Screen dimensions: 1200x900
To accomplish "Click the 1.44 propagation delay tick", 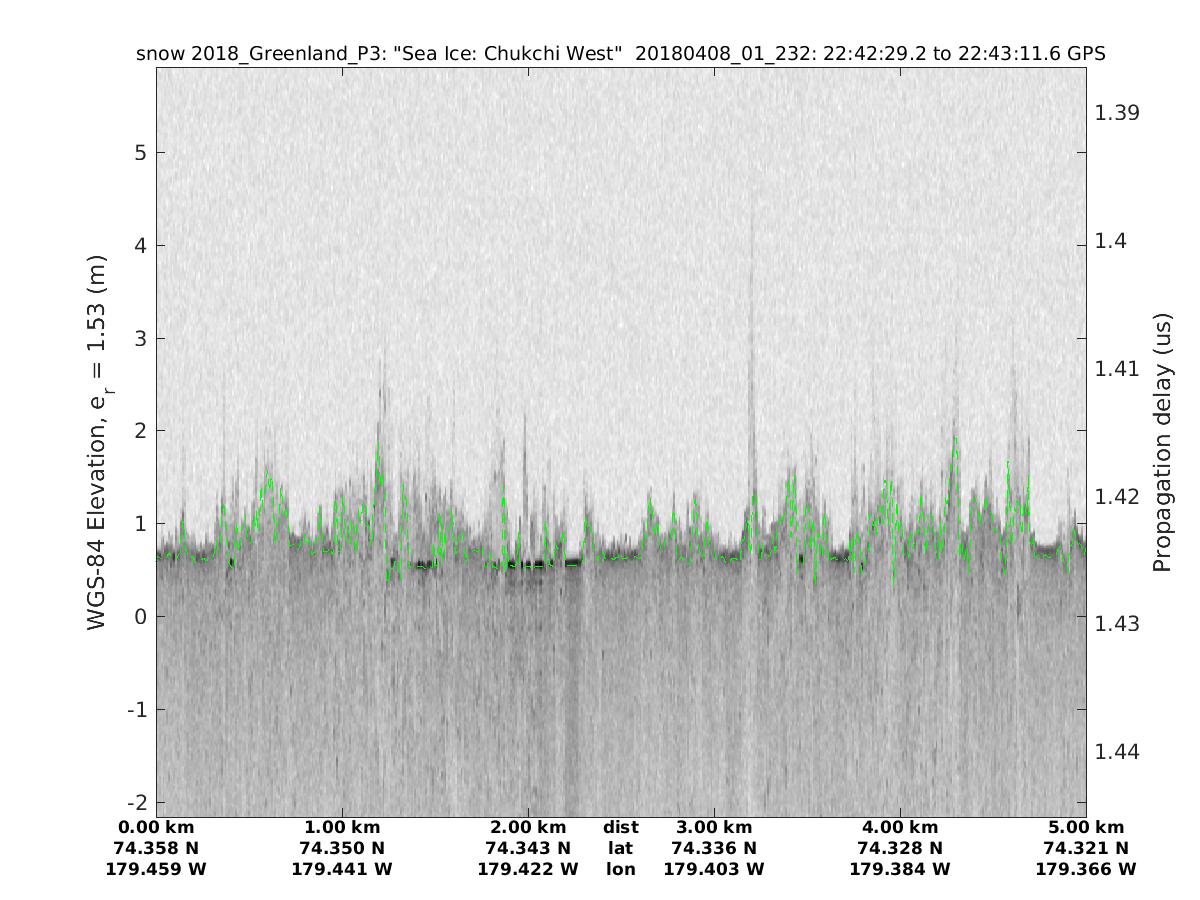I will click(1117, 751).
